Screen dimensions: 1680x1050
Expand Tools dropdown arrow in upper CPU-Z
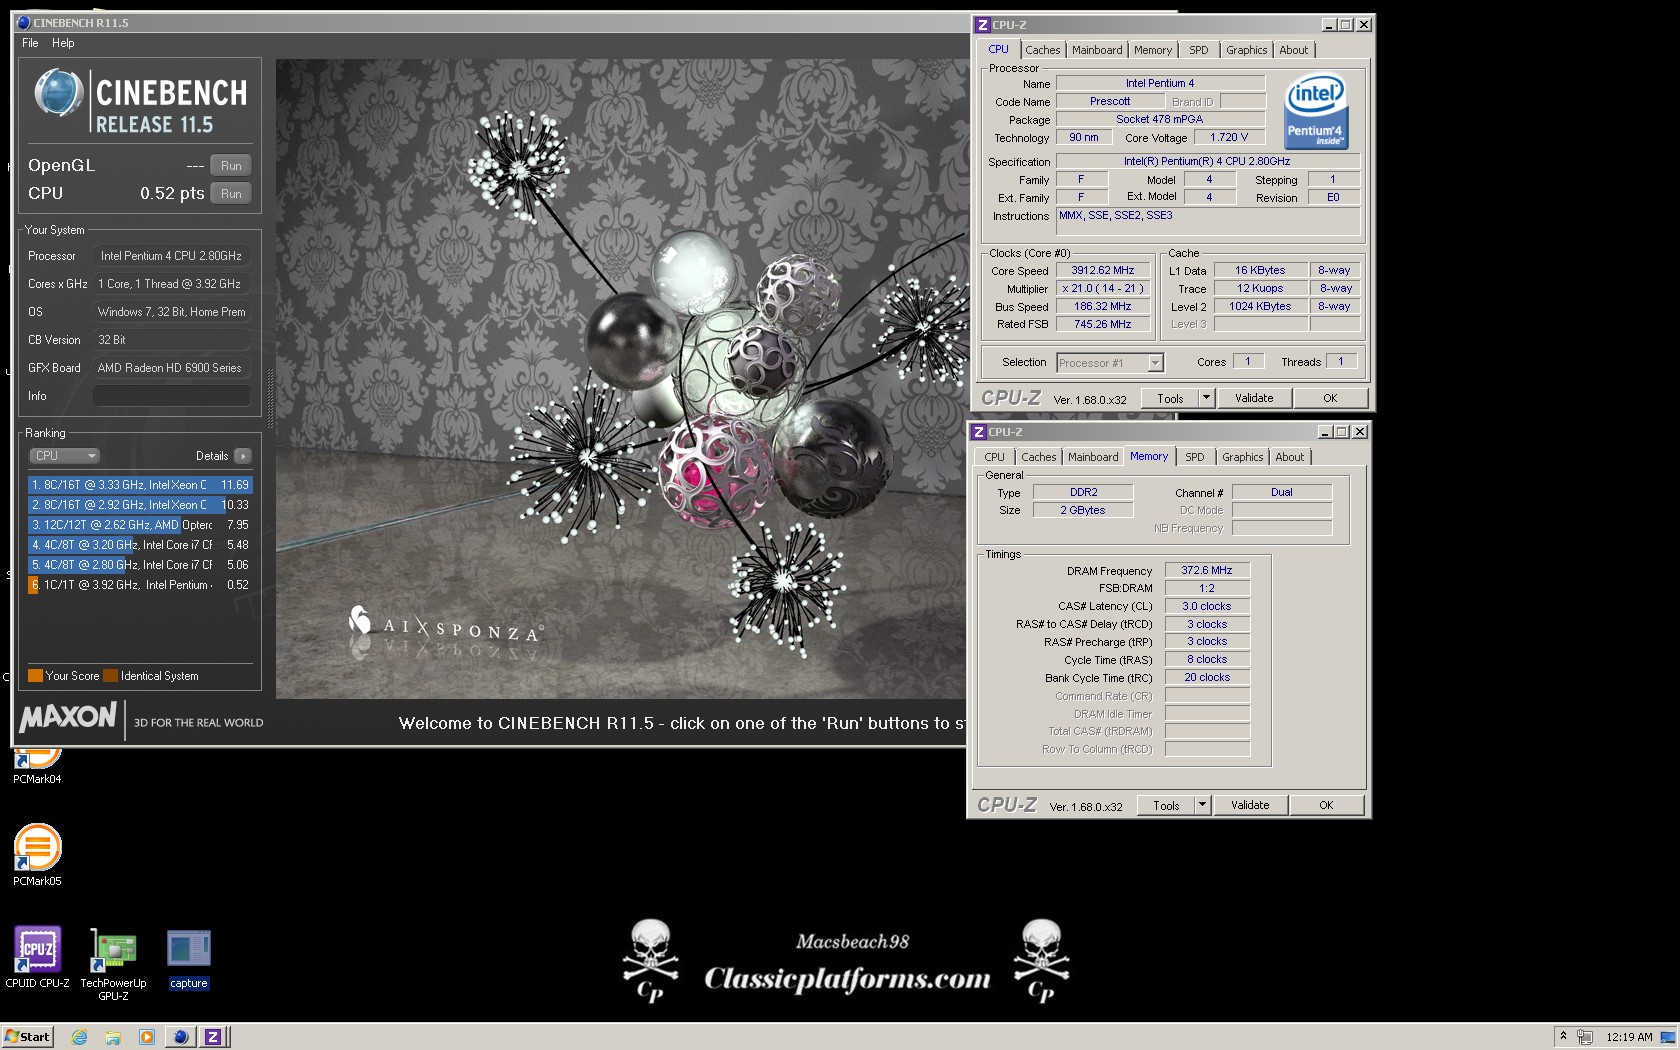click(1206, 398)
